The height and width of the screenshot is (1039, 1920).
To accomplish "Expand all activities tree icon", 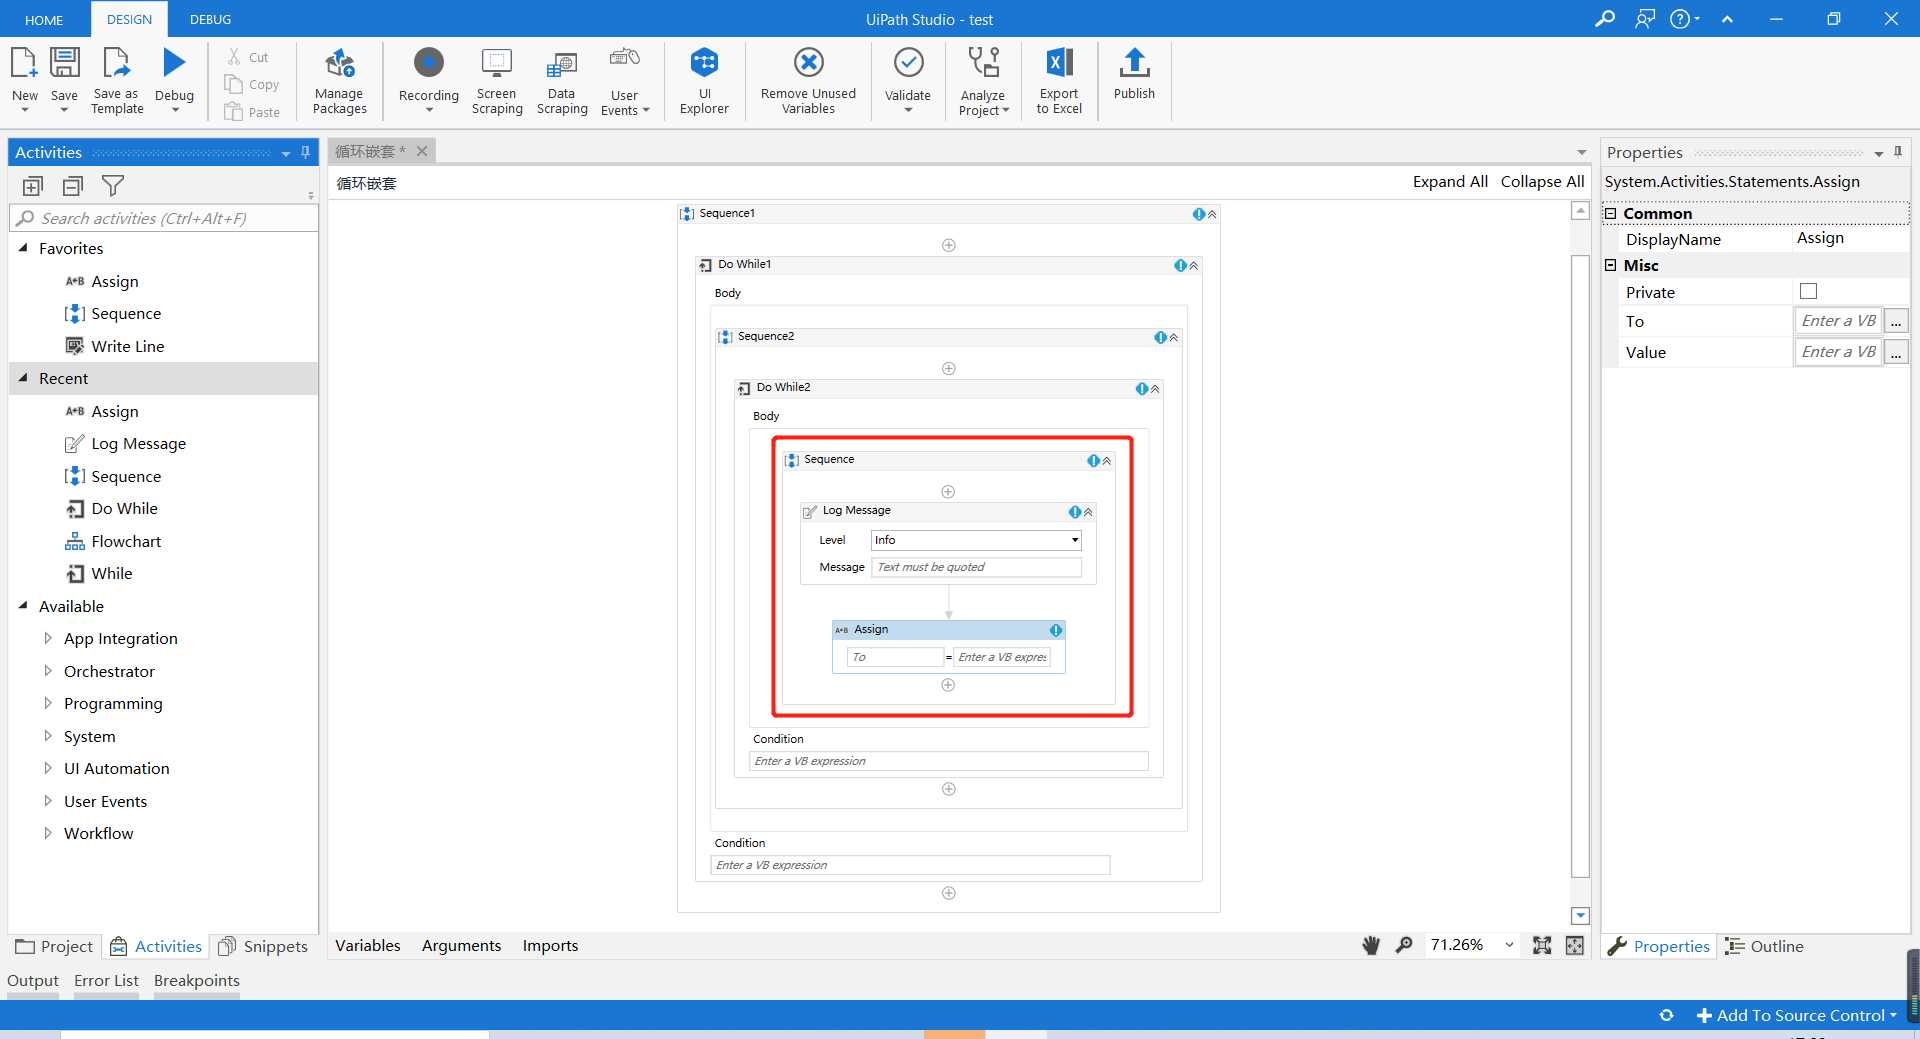I will [33, 186].
